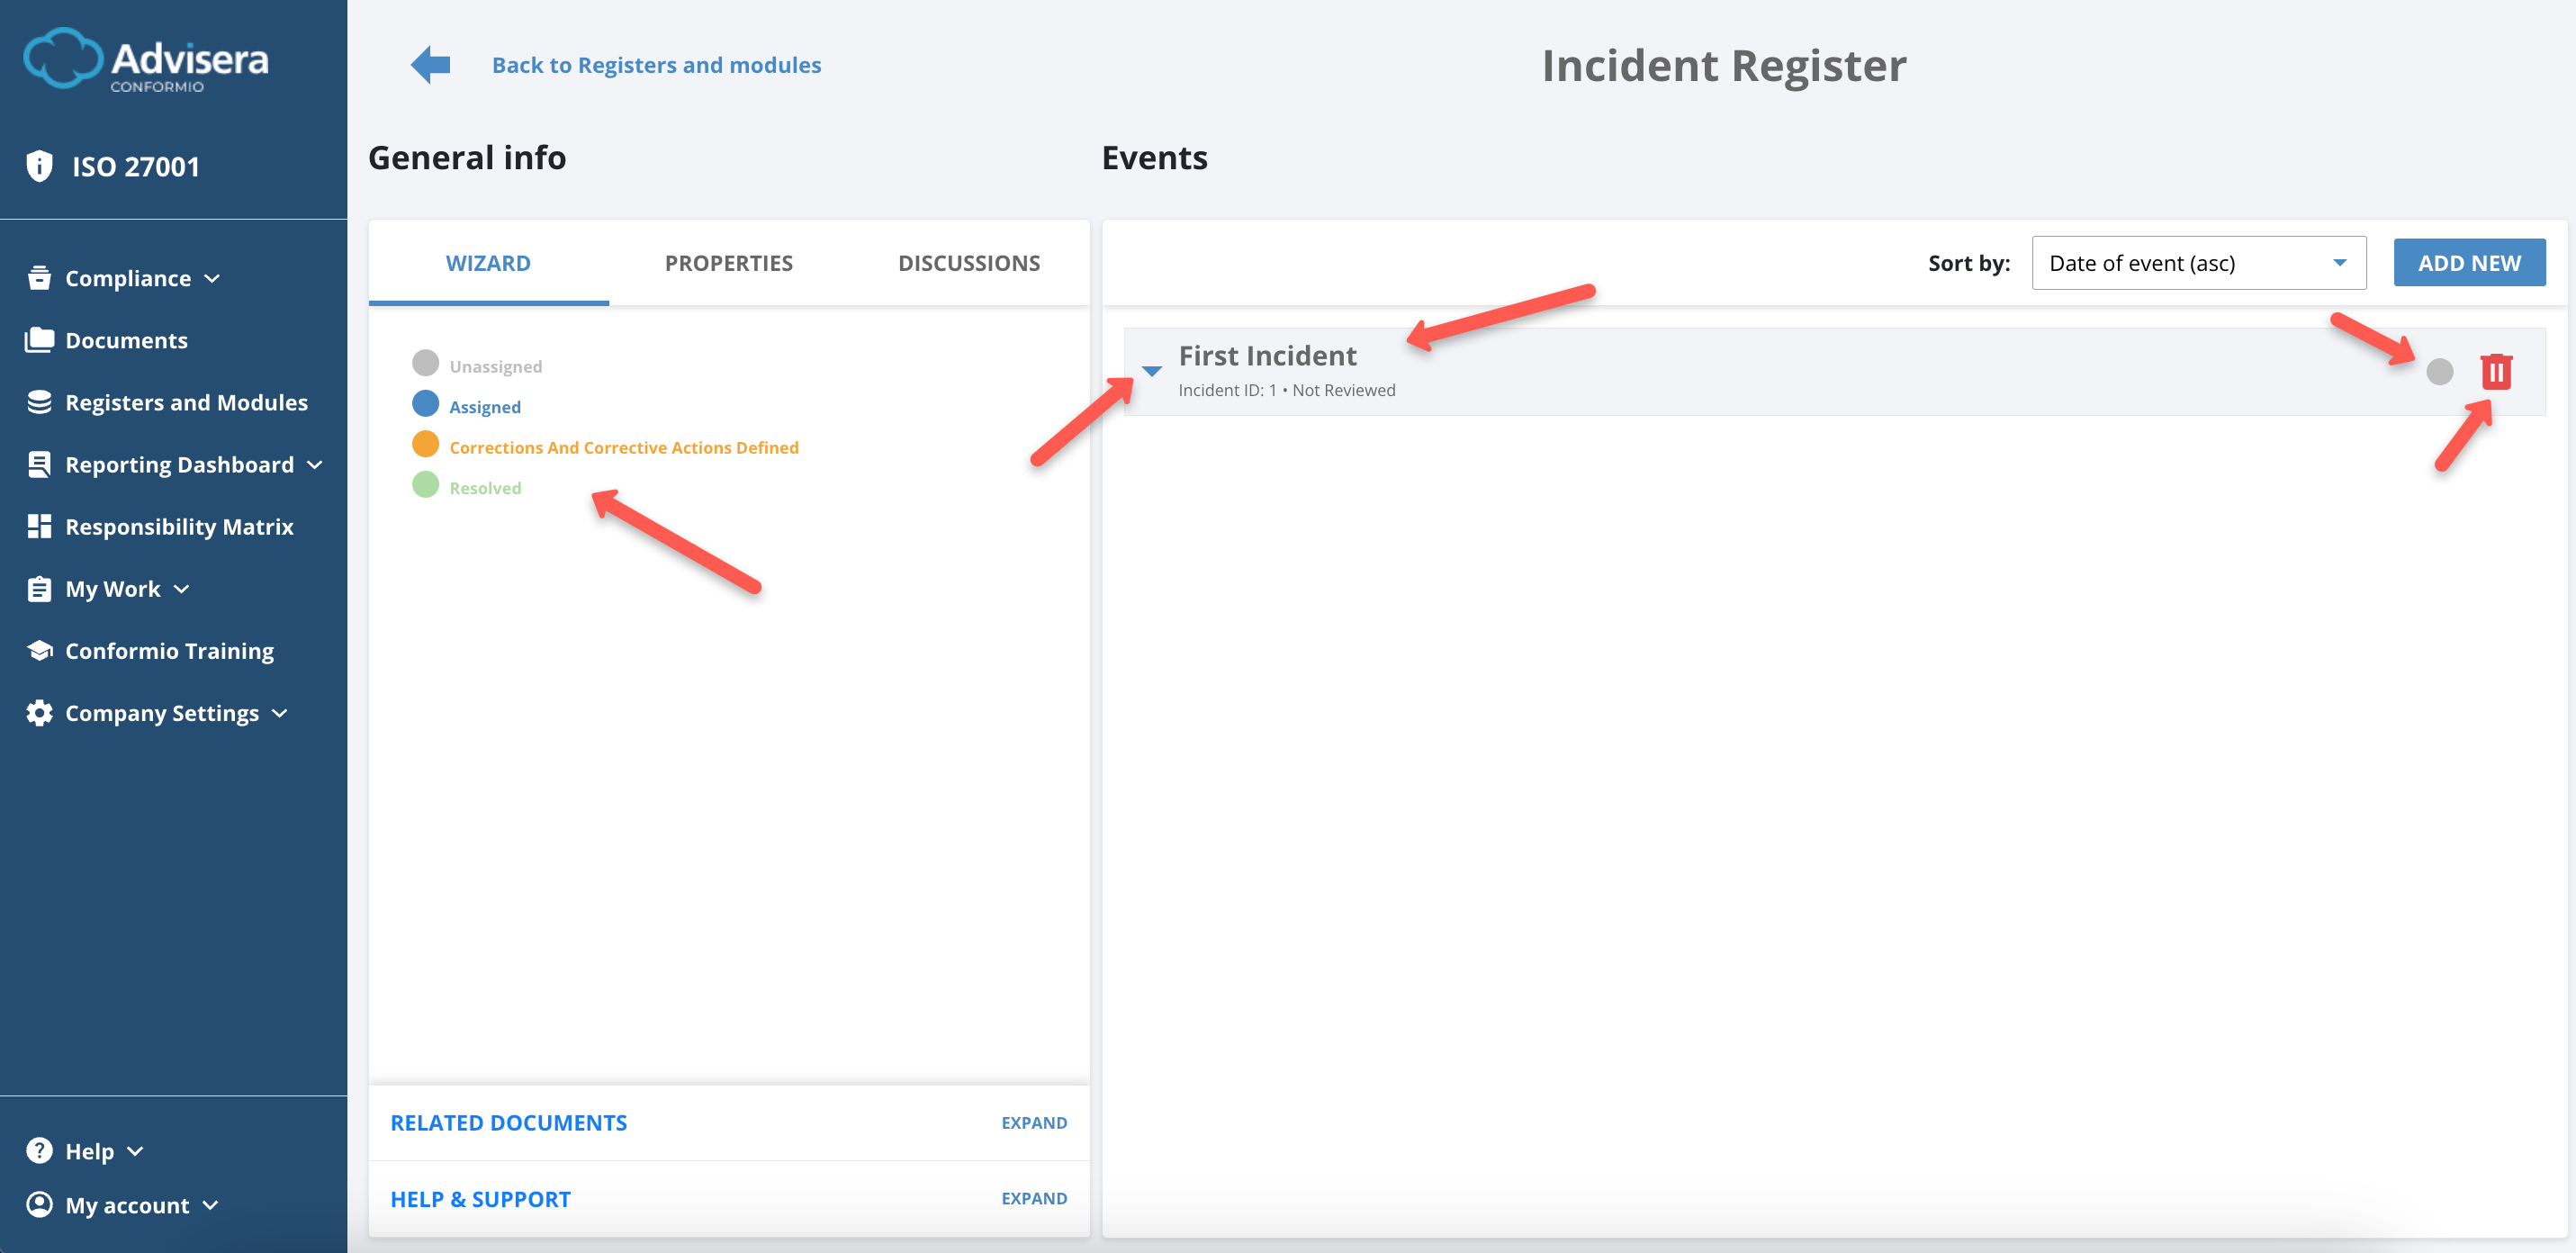Image resolution: width=2576 pixels, height=1253 pixels.
Task: Select the ISO 27001 shield icon
Action: coord(39,165)
